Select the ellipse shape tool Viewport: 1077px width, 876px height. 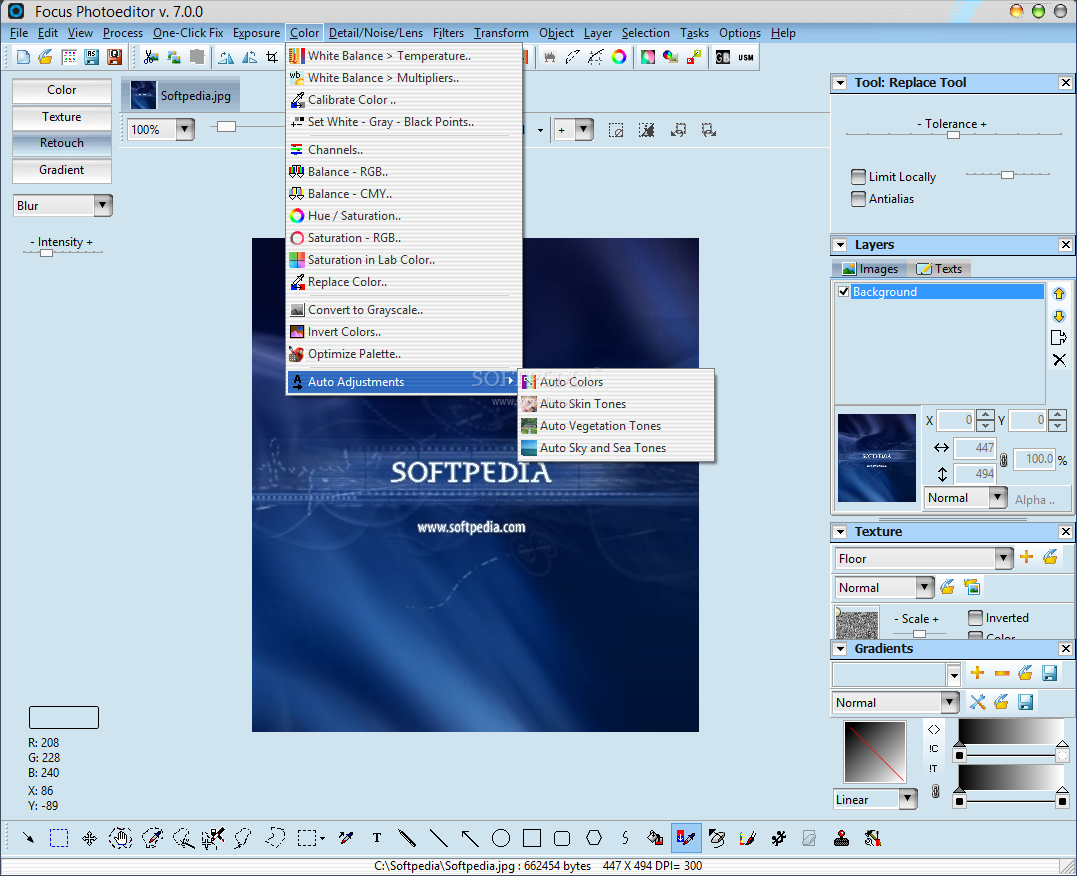pyautogui.click(x=501, y=838)
